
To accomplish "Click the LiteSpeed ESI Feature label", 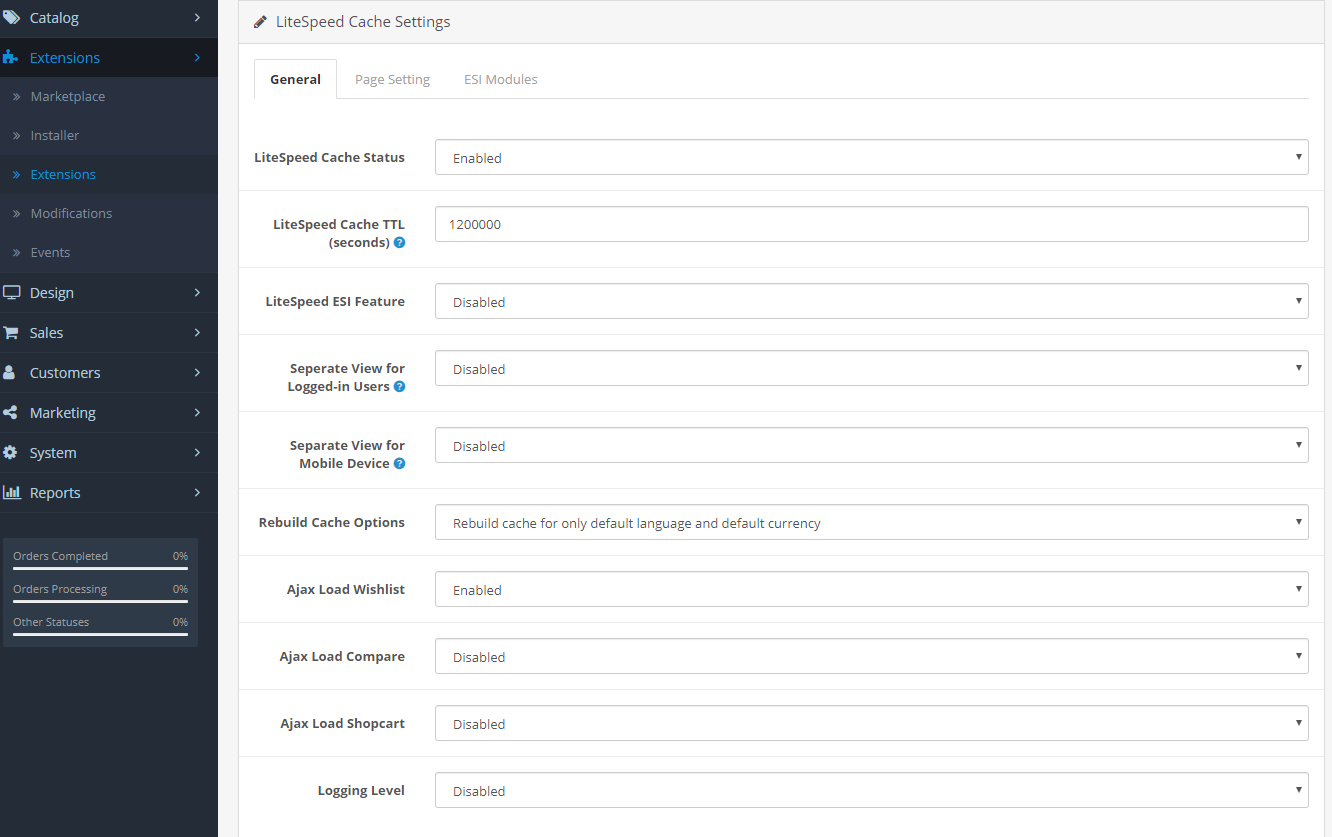I will pos(335,301).
